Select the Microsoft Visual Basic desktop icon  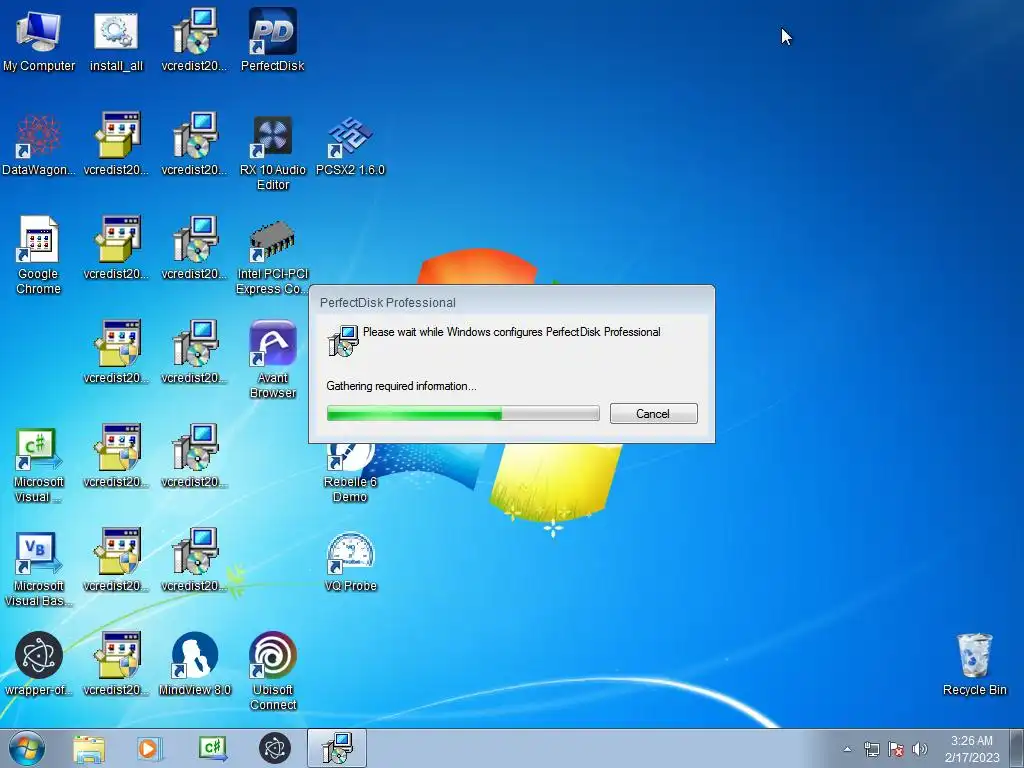click(x=39, y=568)
